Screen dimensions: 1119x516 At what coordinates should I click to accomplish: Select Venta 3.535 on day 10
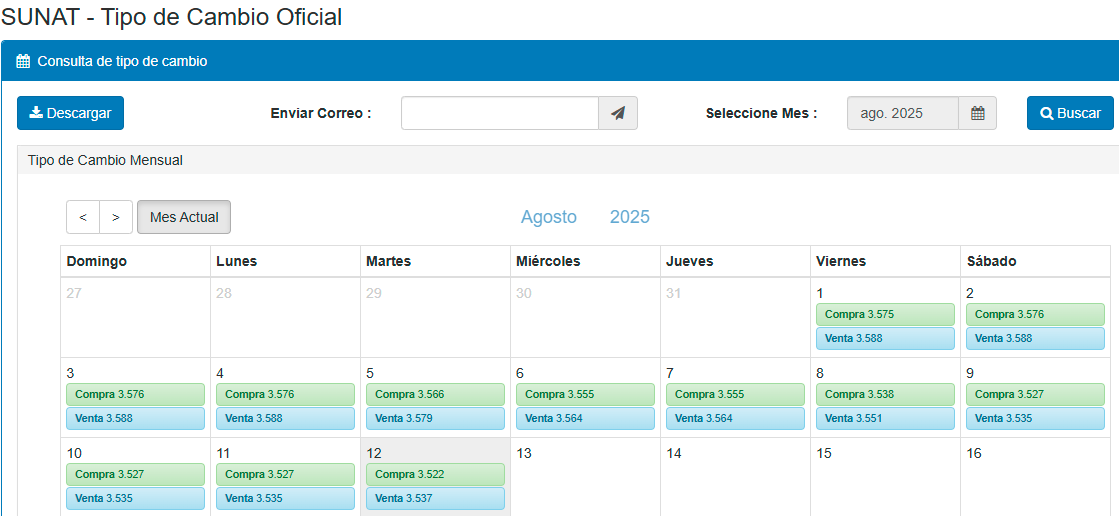[136, 498]
